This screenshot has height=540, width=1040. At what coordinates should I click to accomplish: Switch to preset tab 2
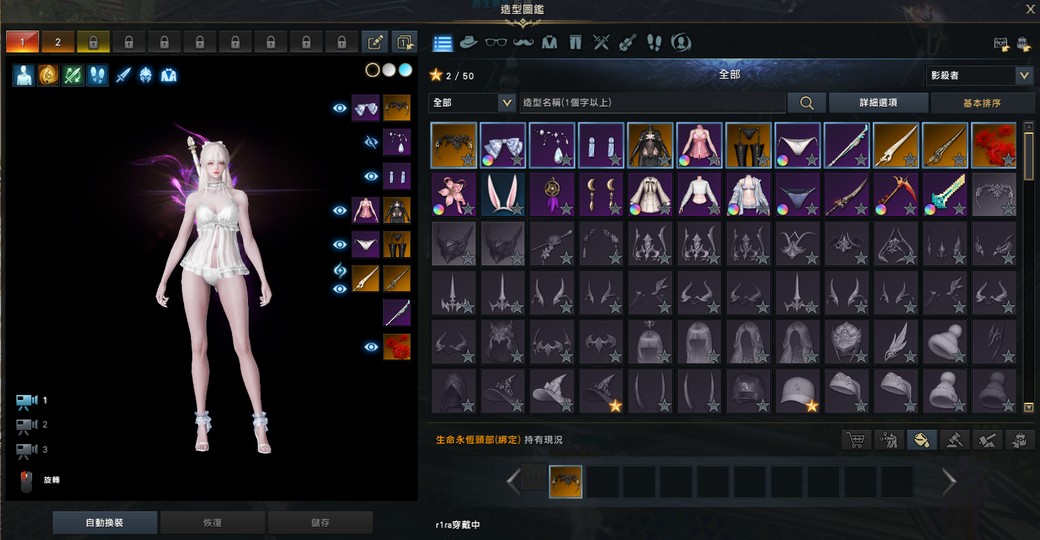coord(57,43)
